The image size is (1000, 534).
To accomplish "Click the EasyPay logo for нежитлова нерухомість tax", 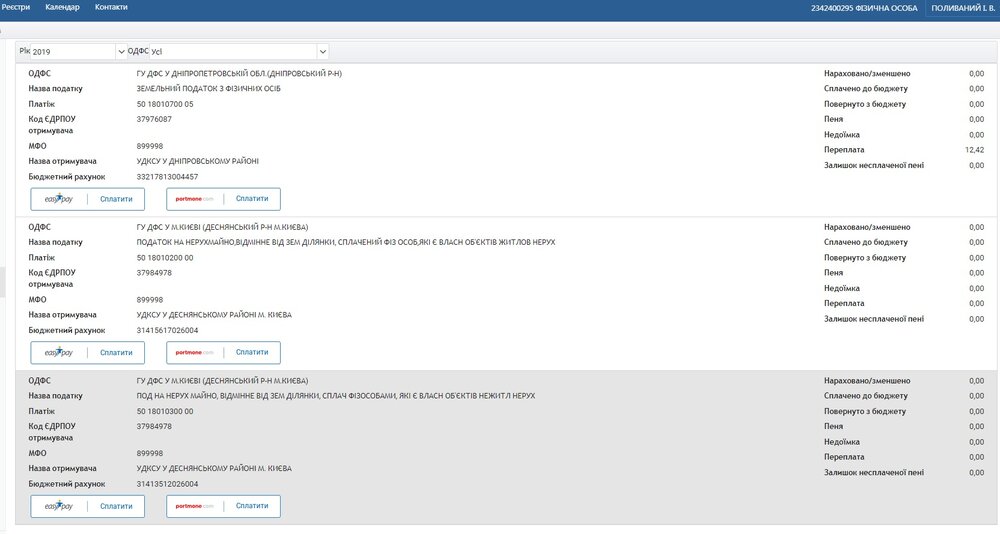I will [x=59, y=506].
